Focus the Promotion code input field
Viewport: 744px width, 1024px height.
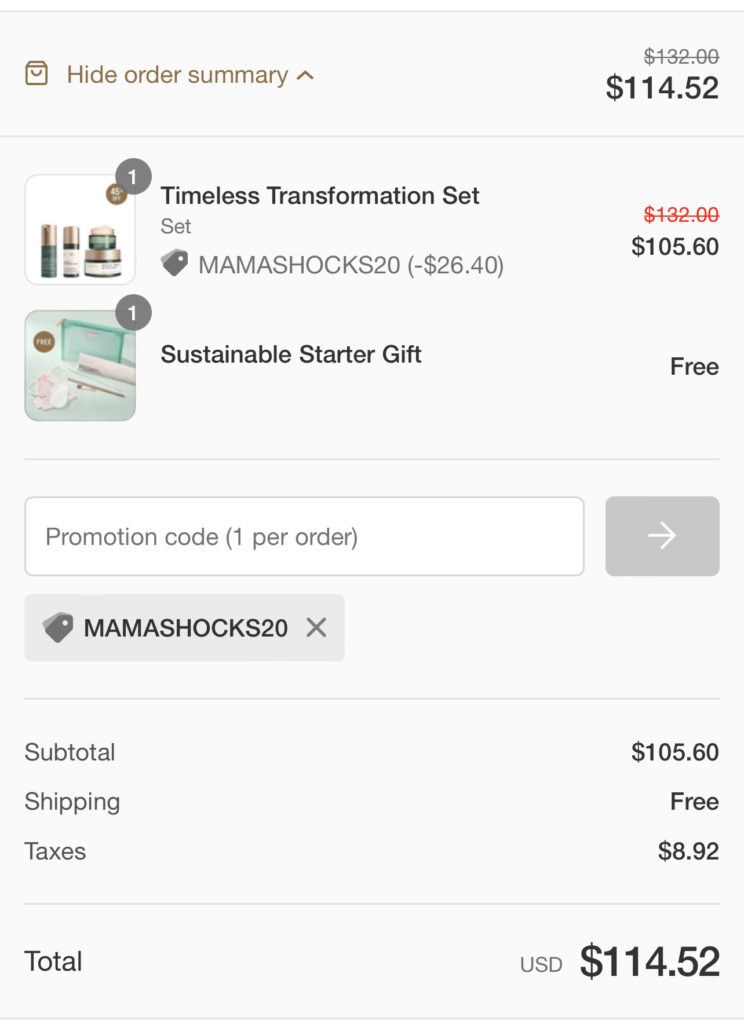304,537
